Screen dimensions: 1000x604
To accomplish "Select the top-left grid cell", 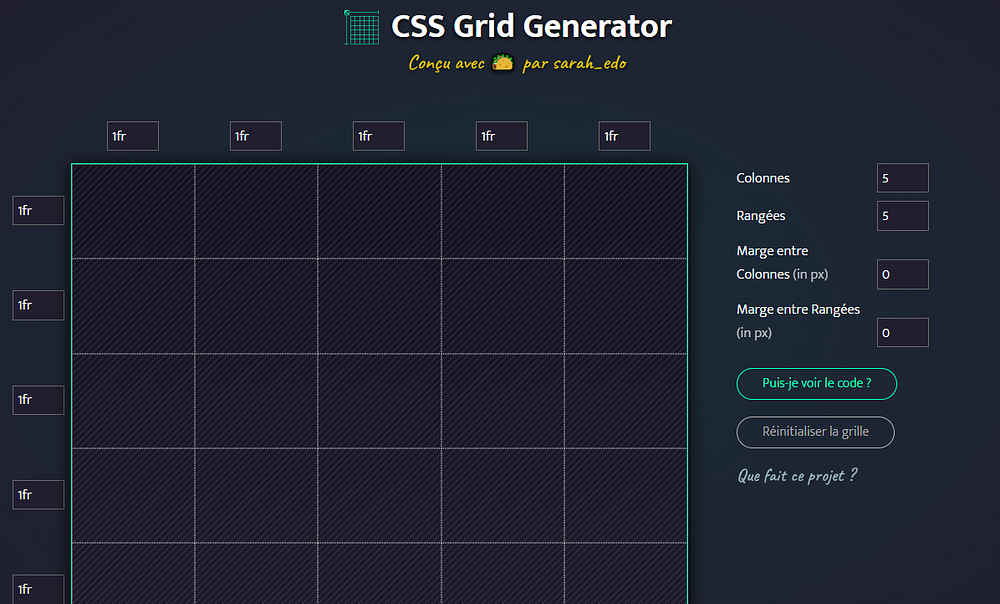I will [x=133, y=211].
